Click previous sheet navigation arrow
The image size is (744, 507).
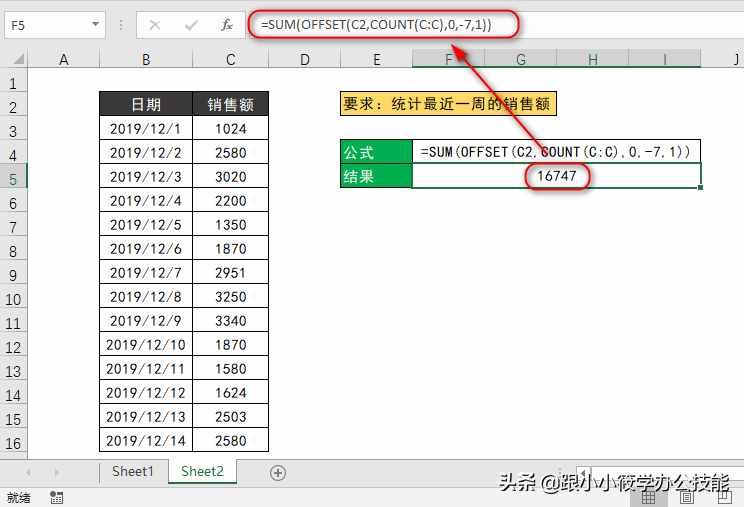29,472
